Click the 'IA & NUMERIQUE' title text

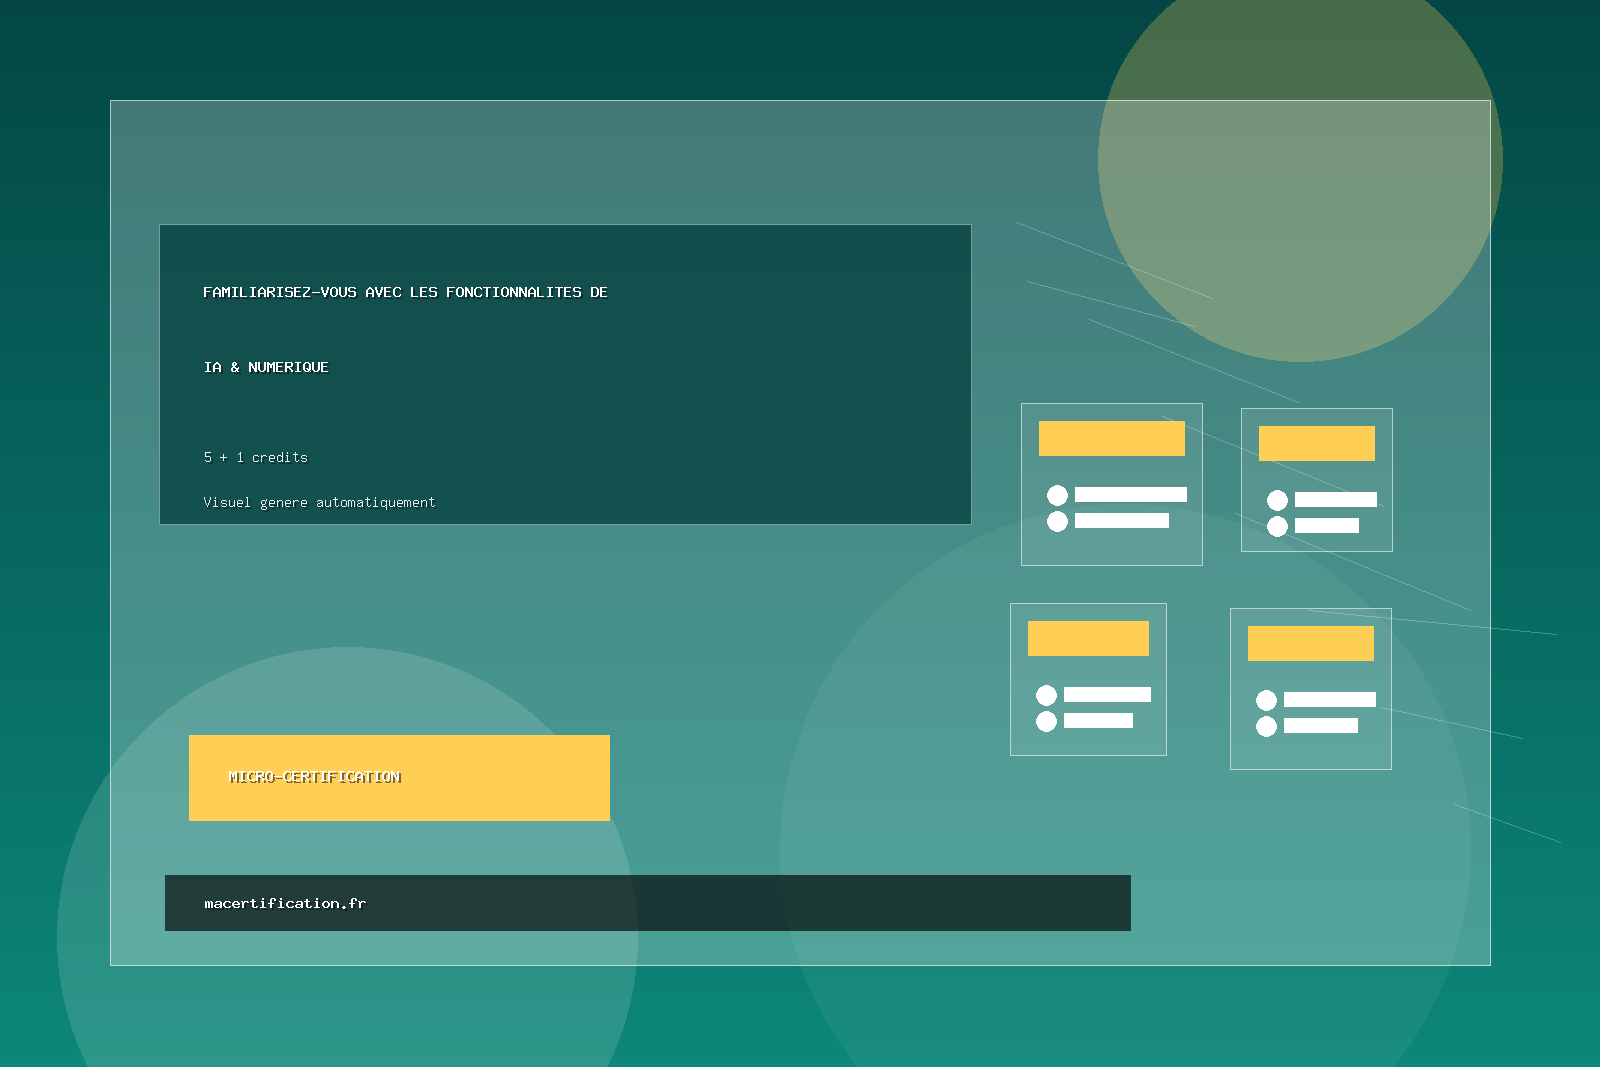pyautogui.click(x=266, y=367)
